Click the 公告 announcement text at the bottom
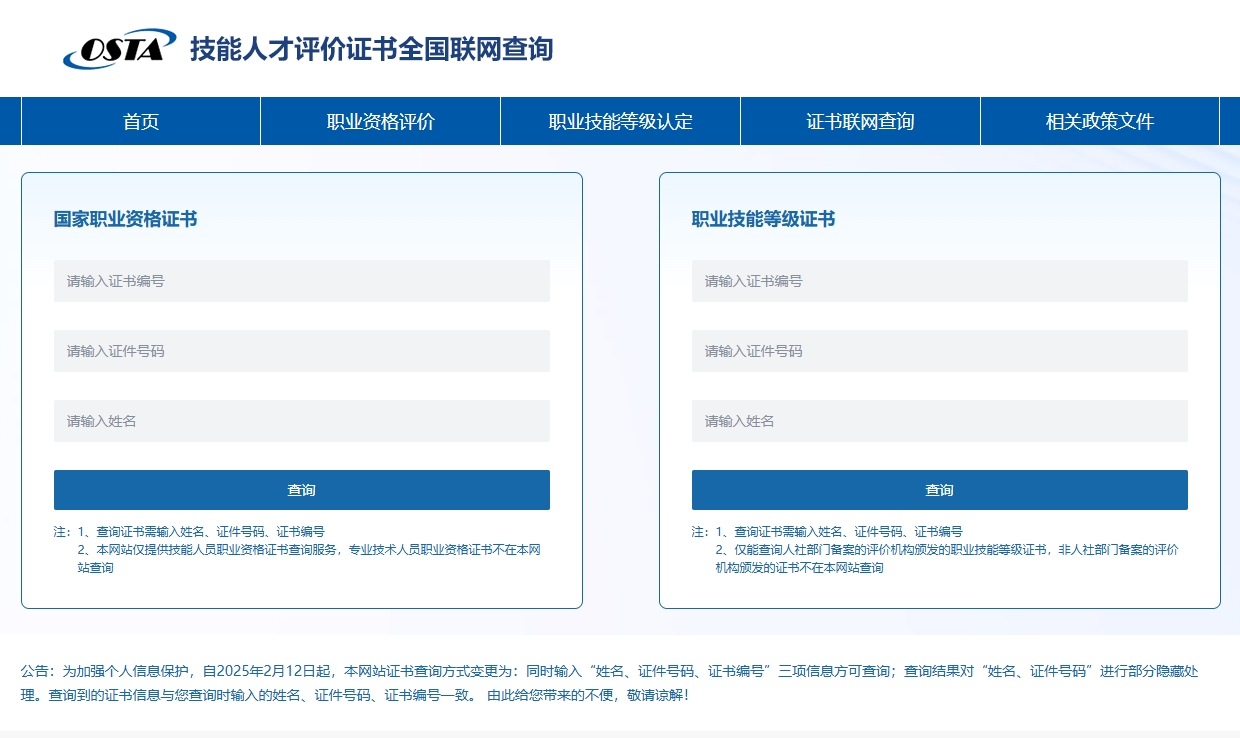Screen dimensions: 1240x738 click(x=609, y=682)
